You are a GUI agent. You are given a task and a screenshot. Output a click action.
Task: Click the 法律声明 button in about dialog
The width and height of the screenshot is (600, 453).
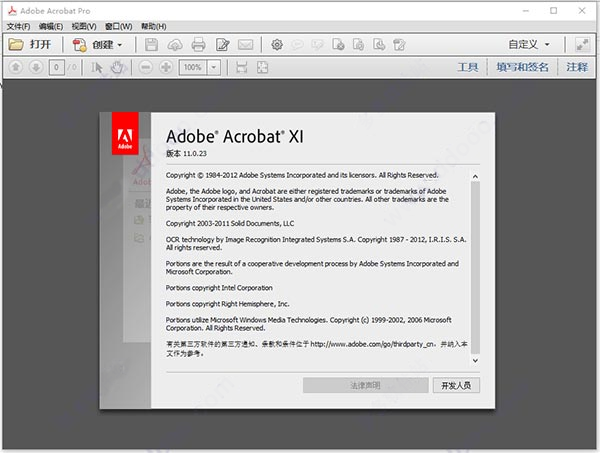click(365, 385)
